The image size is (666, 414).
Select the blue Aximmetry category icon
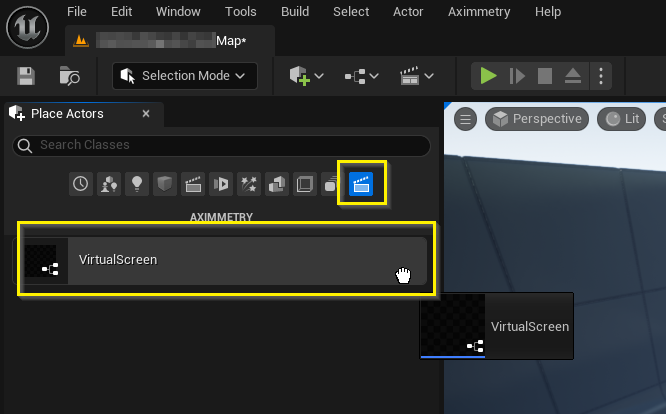click(x=361, y=184)
